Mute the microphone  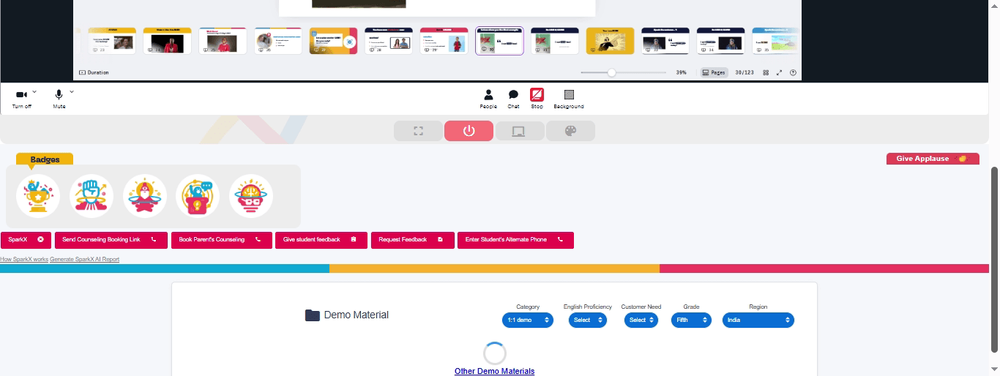(x=59, y=98)
